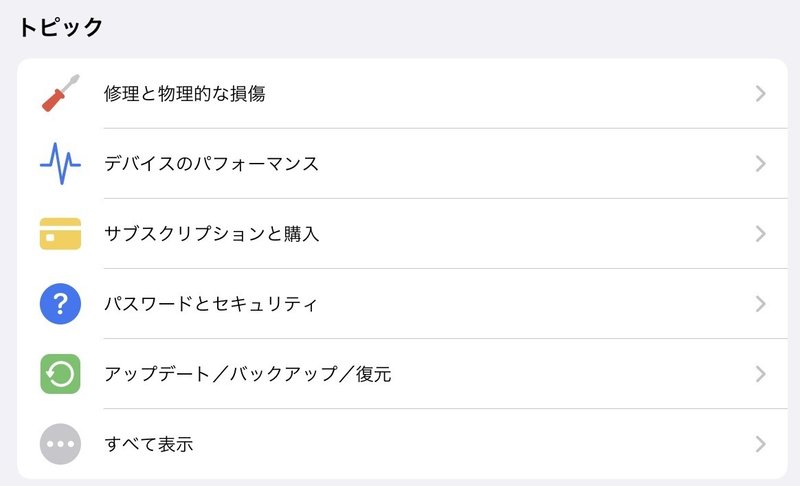Tap the green restore arrow icon
The width and height of the screenshot is (800, 486).
[x=60, y=374]
